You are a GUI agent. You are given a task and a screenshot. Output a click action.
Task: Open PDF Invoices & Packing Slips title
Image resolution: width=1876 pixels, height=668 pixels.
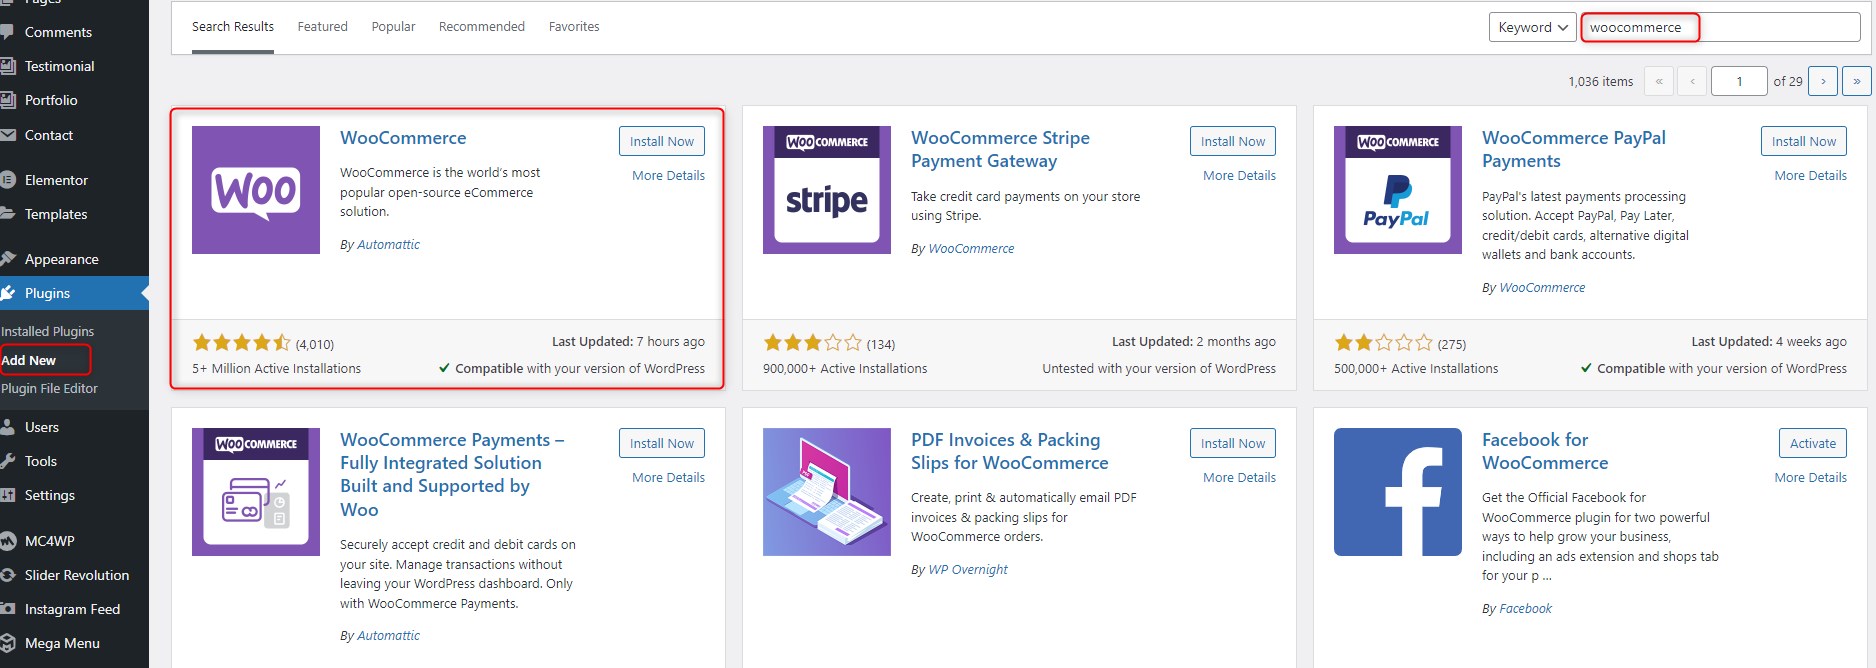[x=1010, y=451]
